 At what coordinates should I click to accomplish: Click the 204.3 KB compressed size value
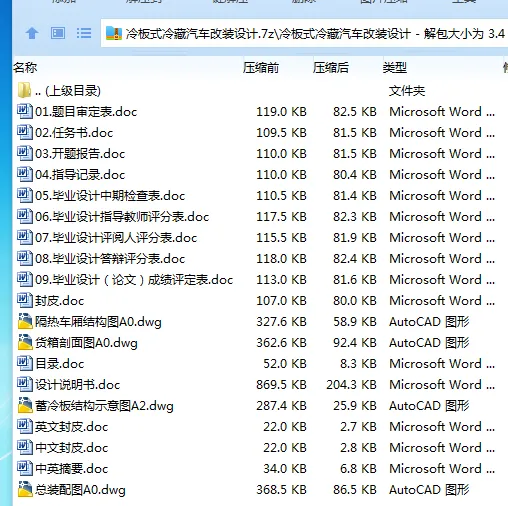[351, 385]
